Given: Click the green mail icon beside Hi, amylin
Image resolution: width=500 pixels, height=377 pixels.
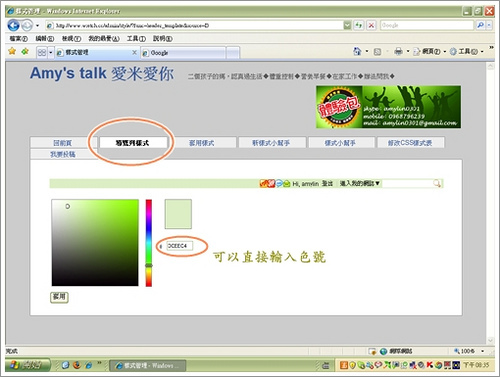Looking at the screenshot, I should (287, 183).
